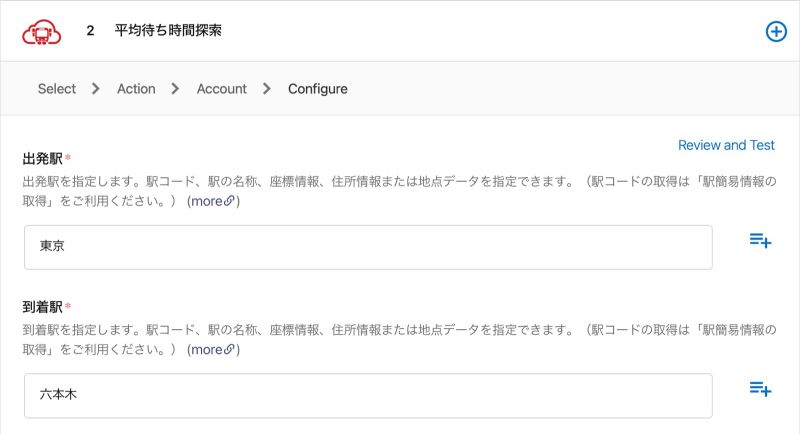Click the step title 平均待ち時間探索
This screenshot has height=434, width=800.
(168, 31)
